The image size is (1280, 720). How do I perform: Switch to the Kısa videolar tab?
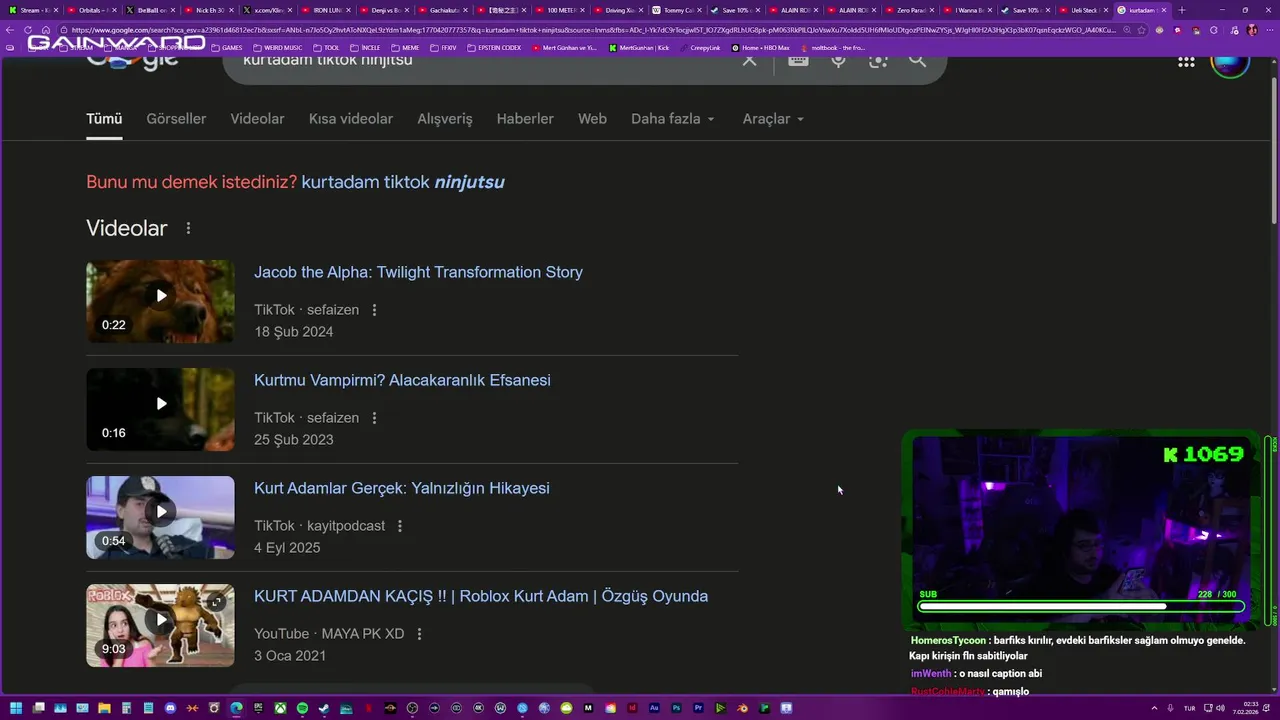(351, 119)
